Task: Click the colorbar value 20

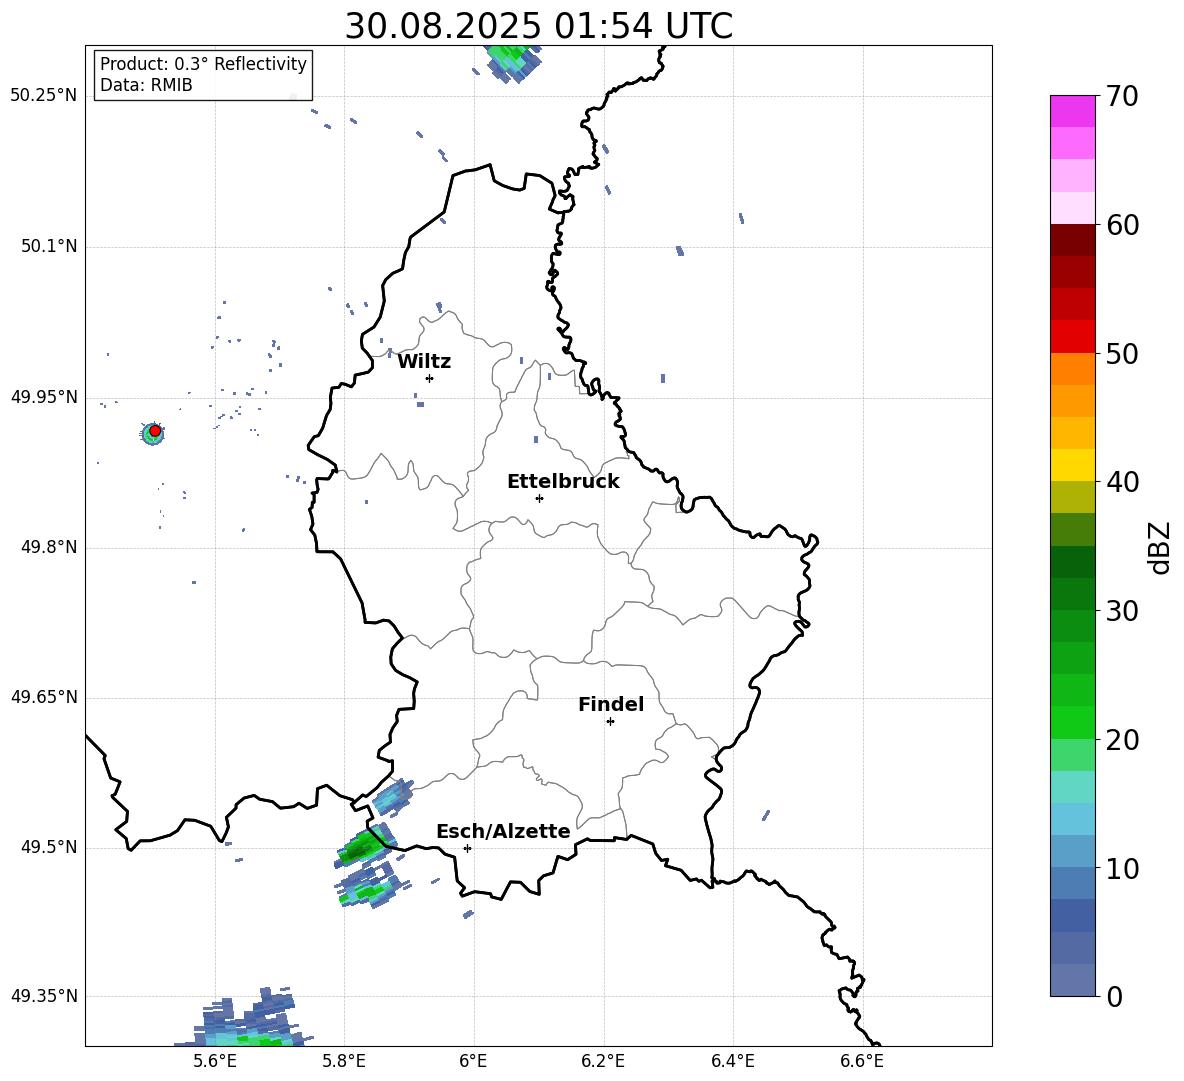Action: pyautogui.click(x=1122, y=740)
